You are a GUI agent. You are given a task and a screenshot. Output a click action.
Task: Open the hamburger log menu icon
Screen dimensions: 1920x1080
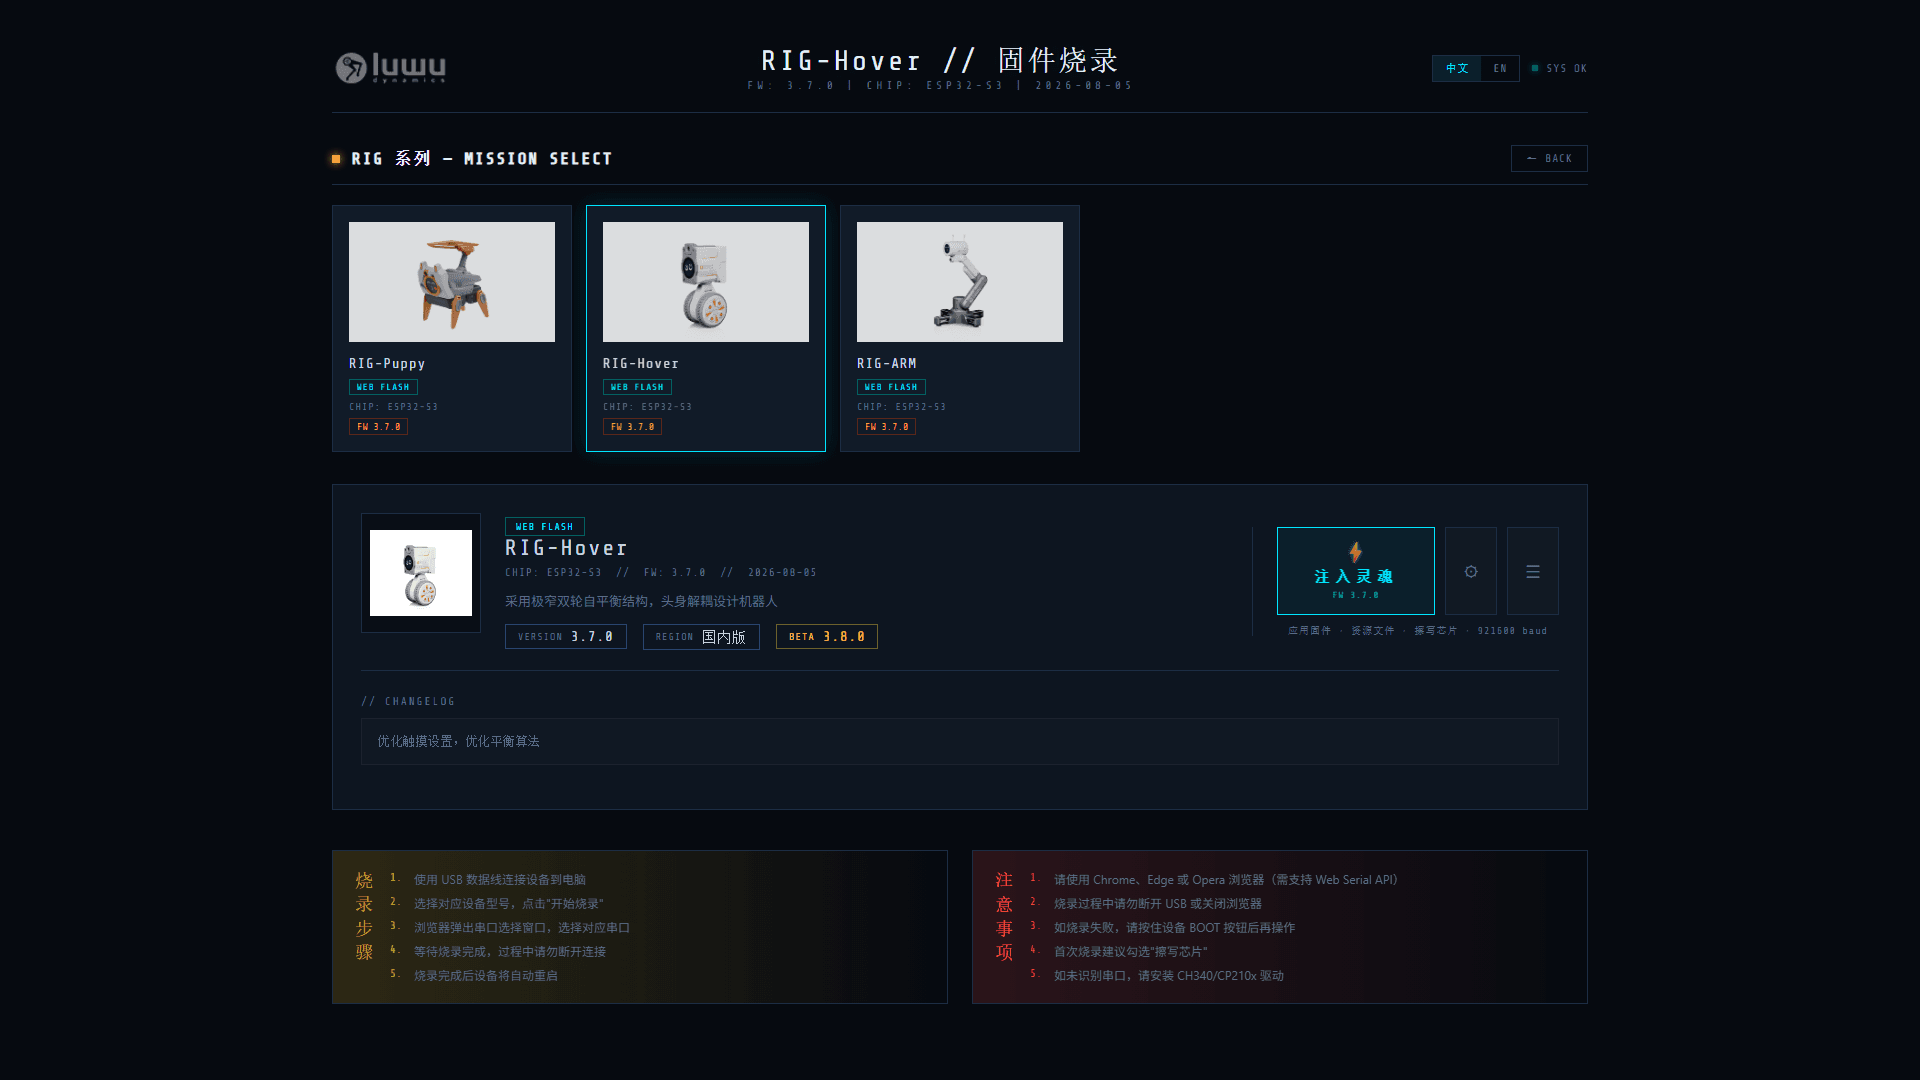1533,571
